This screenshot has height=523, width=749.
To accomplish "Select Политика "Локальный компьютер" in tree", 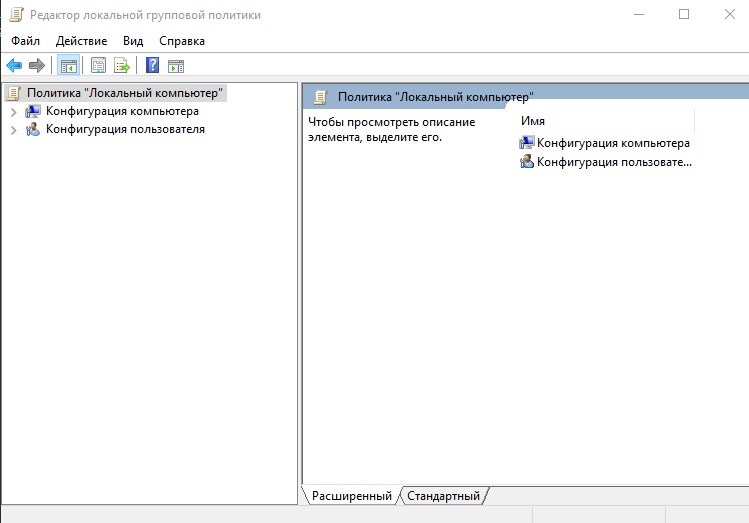I will tap(125, 93).
